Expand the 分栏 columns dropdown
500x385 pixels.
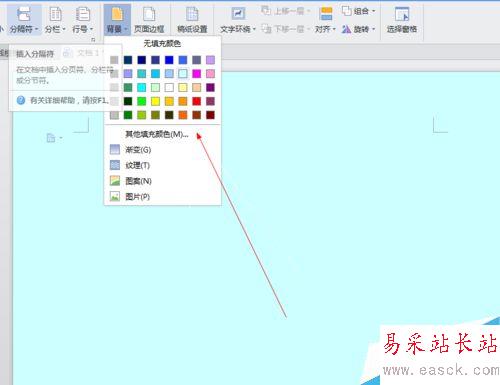(64, 29)
